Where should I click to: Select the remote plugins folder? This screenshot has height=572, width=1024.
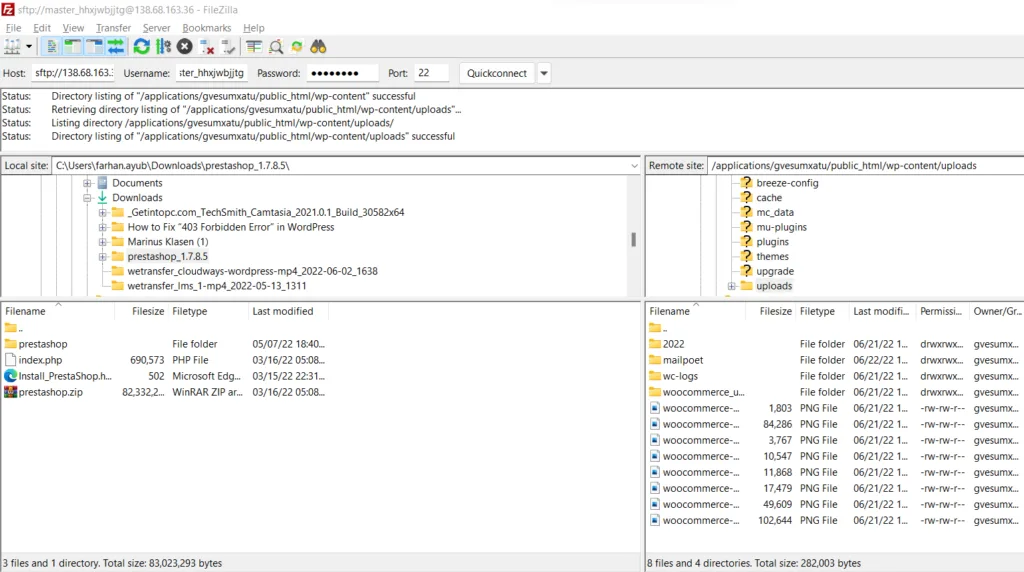[x=772, y=242]
